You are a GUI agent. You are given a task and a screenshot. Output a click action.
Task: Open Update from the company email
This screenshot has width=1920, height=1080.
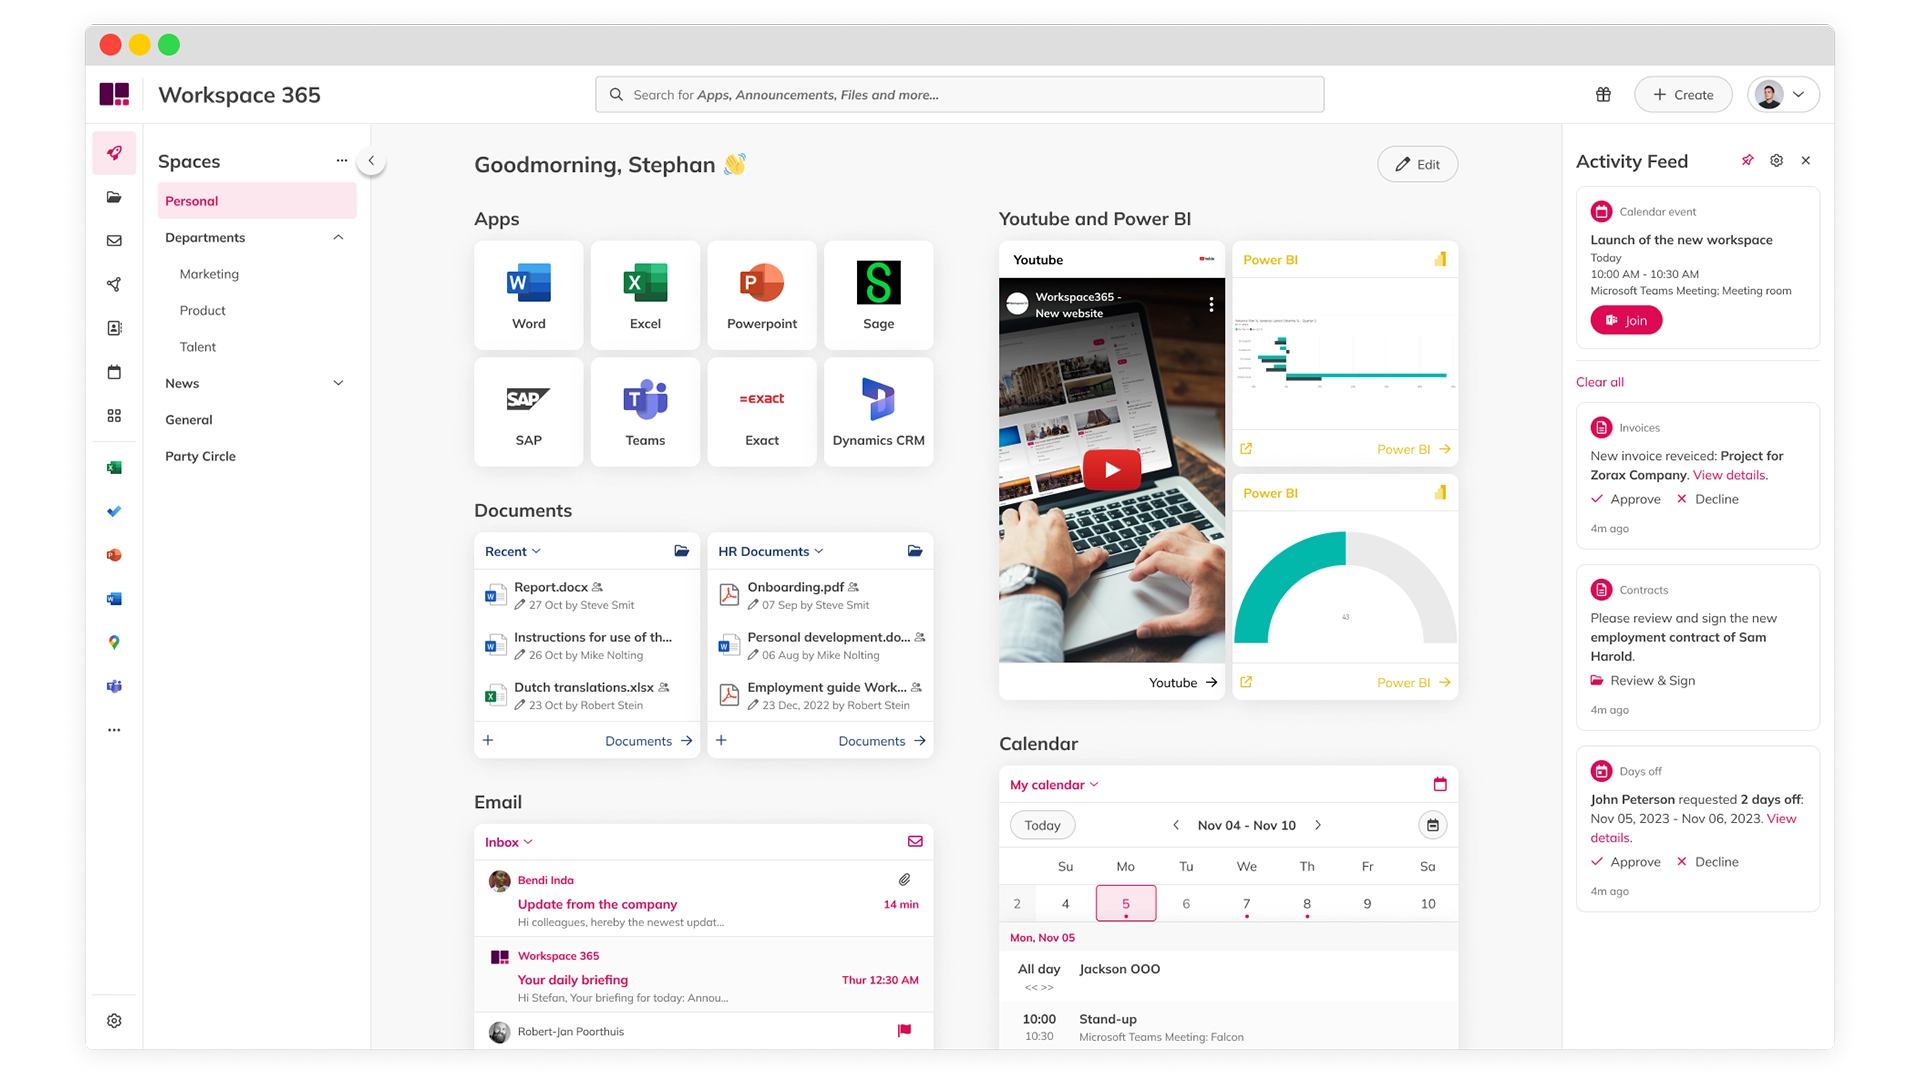pyautogui.click(x=703, y=899)
